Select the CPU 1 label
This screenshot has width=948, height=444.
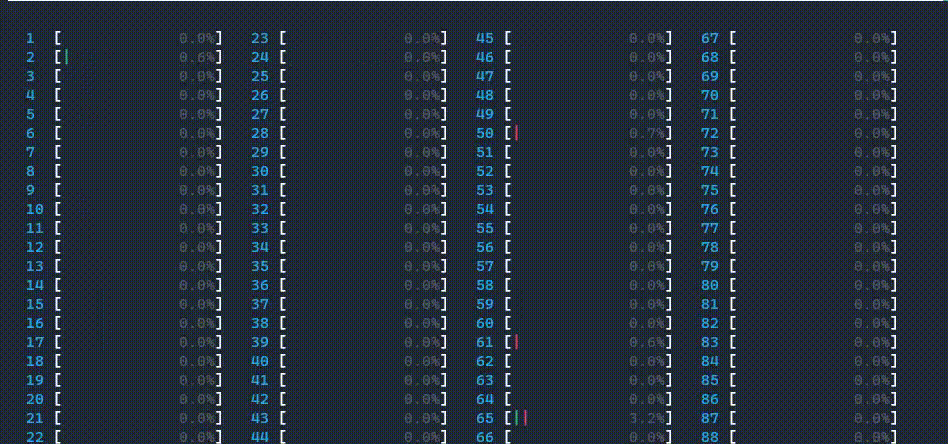(31, 38)
